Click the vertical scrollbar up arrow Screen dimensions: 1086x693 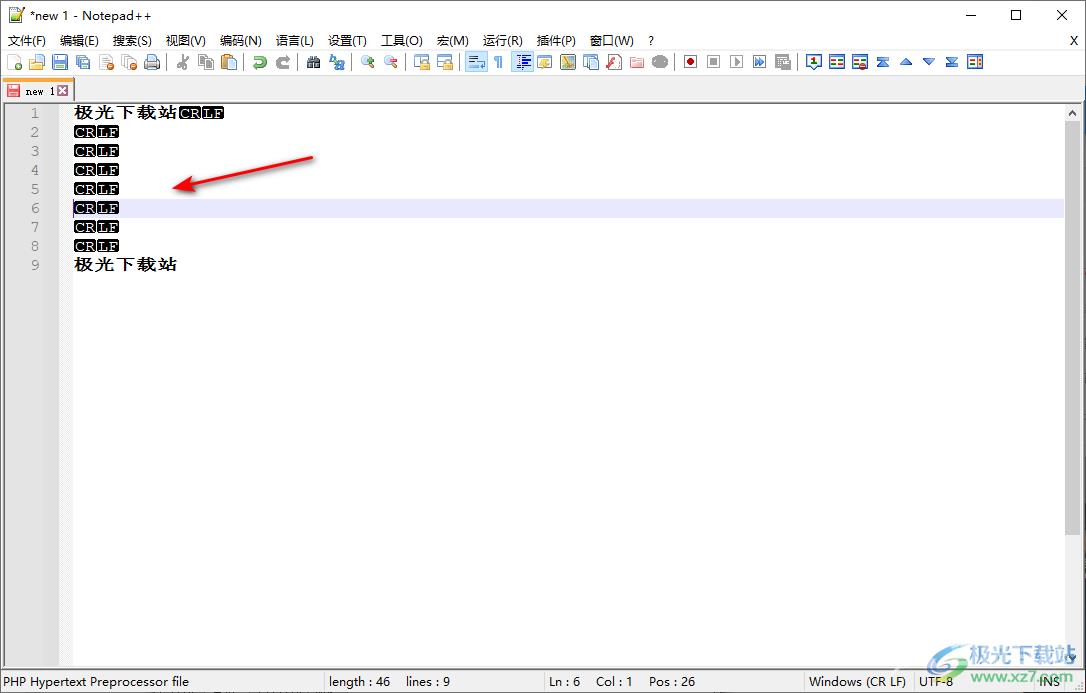1072,113
